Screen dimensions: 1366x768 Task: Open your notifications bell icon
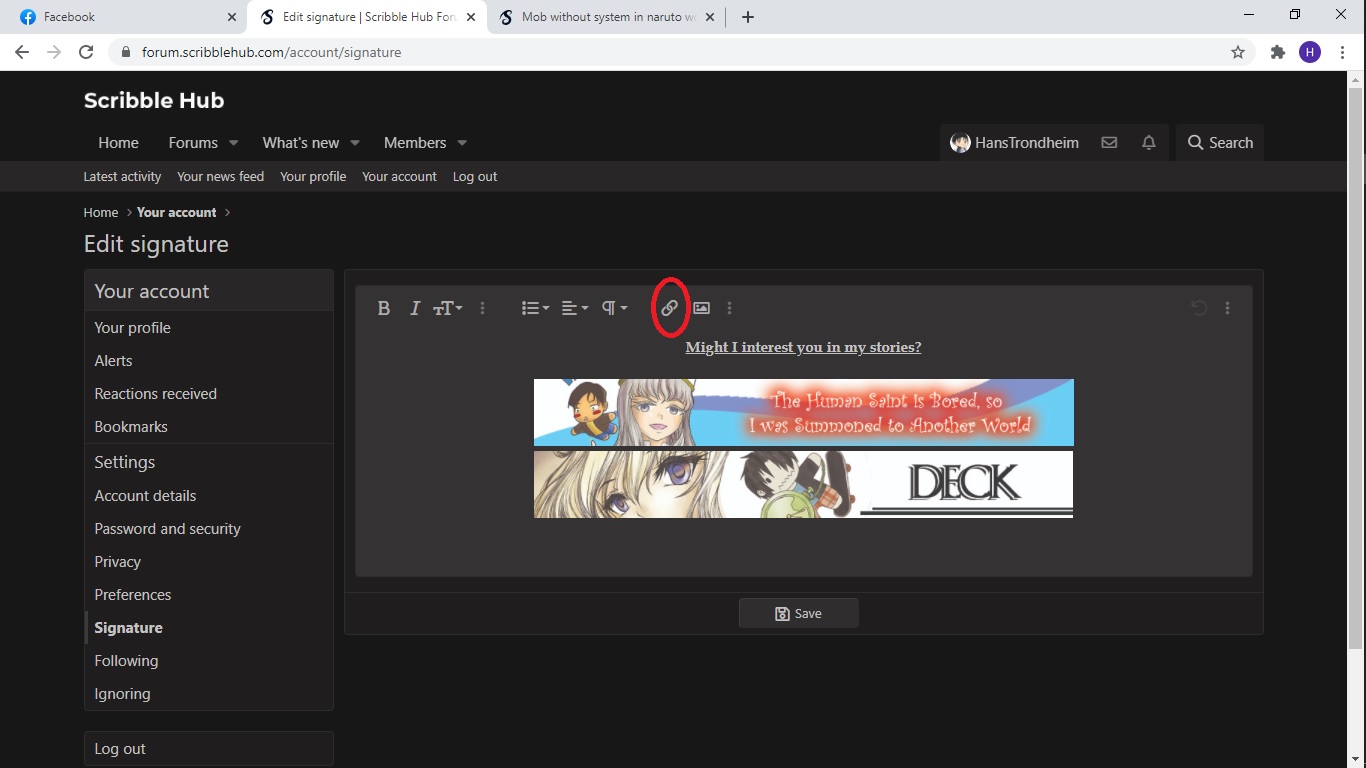pos(1148,142)
